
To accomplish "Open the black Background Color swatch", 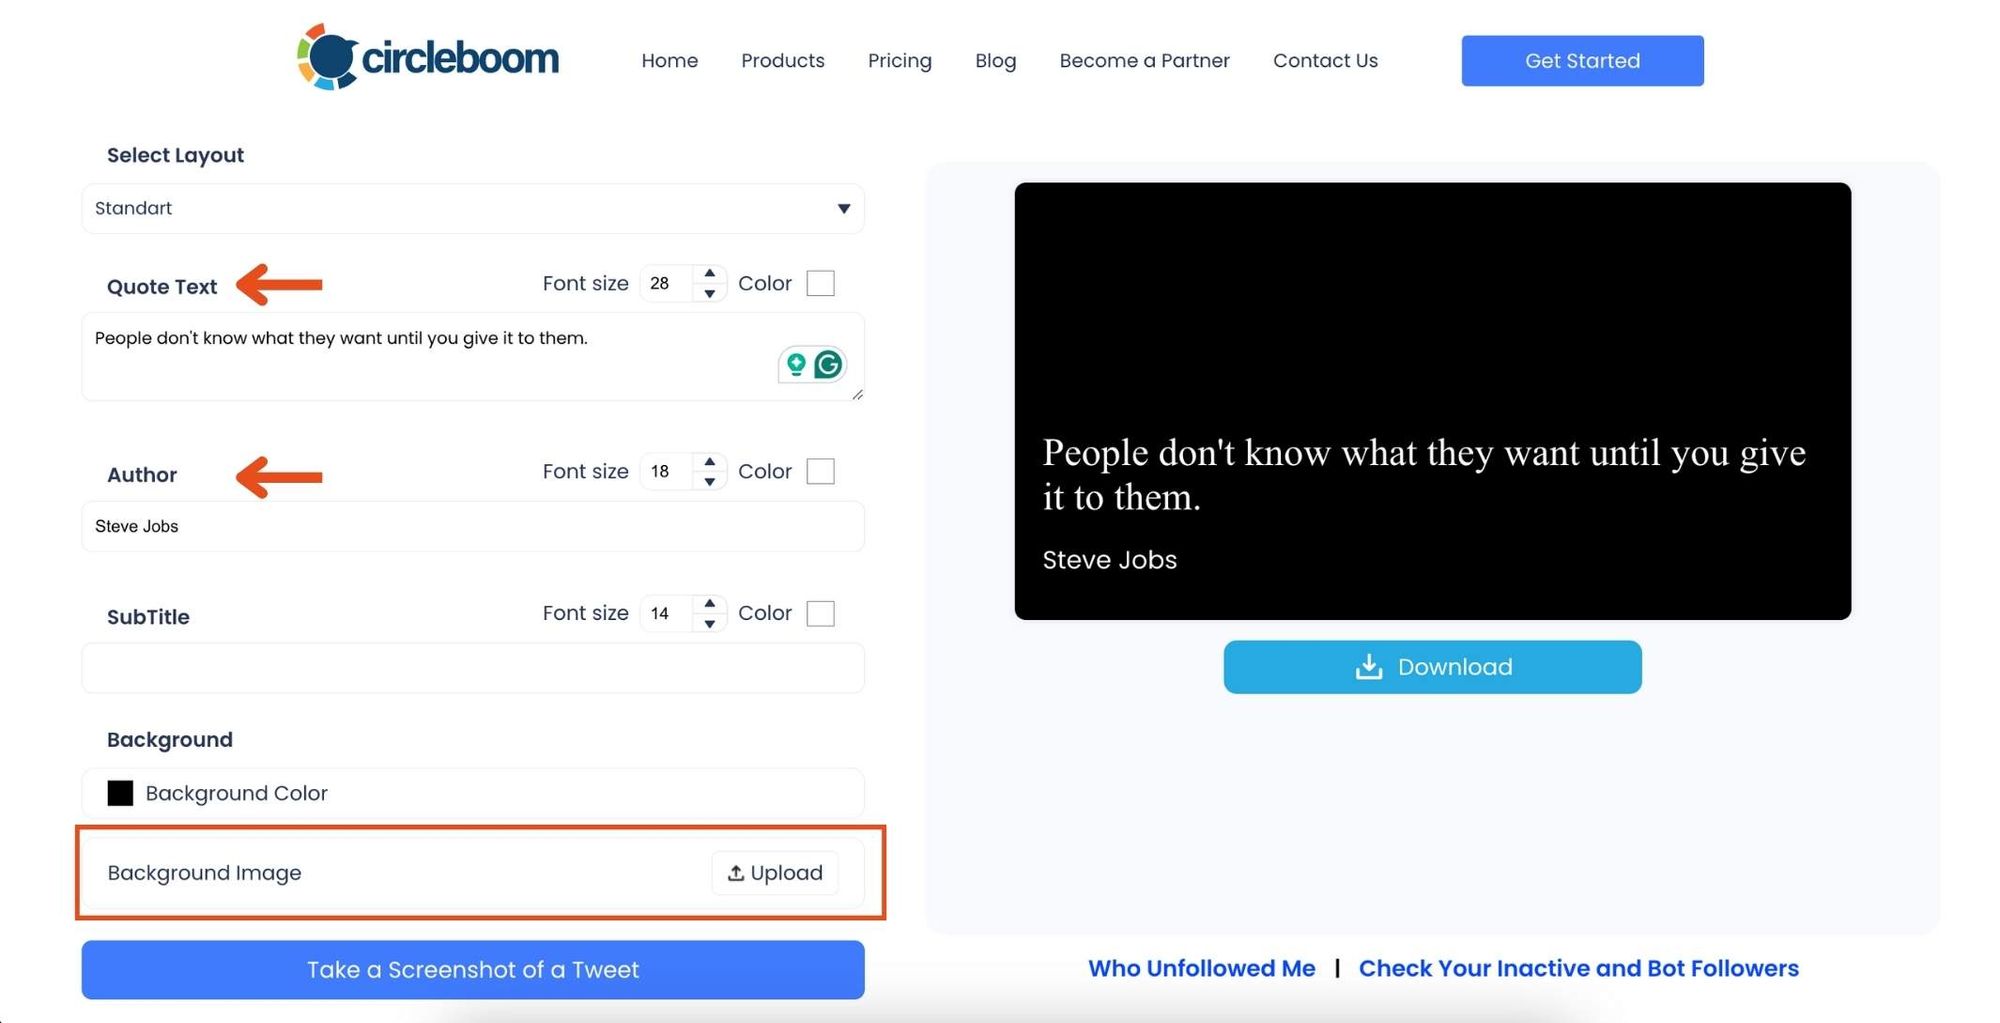I will (120, 793).
